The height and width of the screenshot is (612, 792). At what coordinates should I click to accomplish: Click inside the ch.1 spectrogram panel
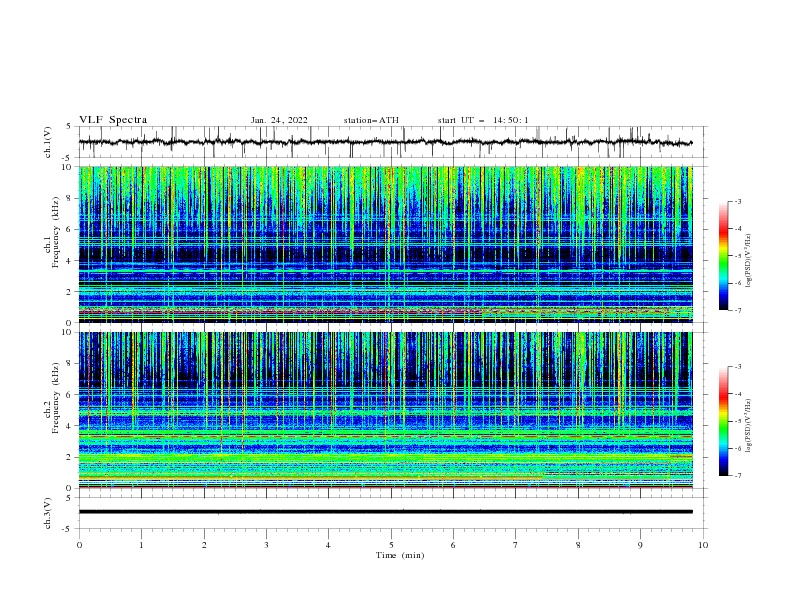pos(386,244)
